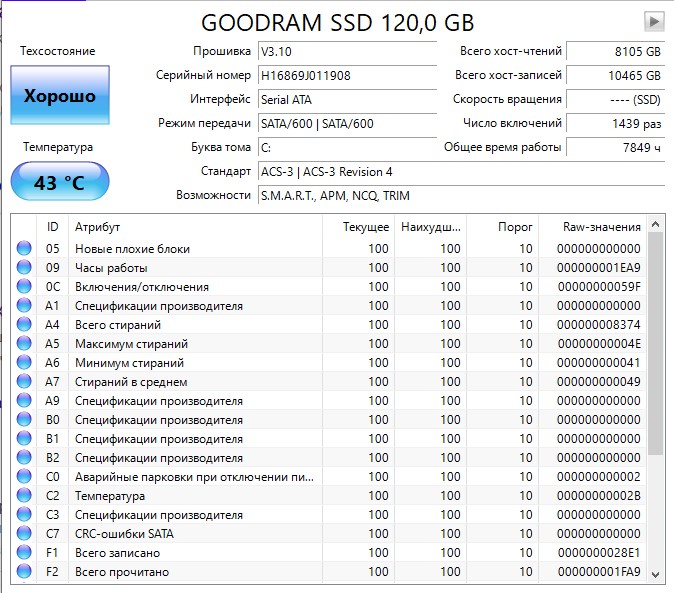Screen dimensions: 674x593
Task: Select the Всего прочитано row
Action: point(329,571)
